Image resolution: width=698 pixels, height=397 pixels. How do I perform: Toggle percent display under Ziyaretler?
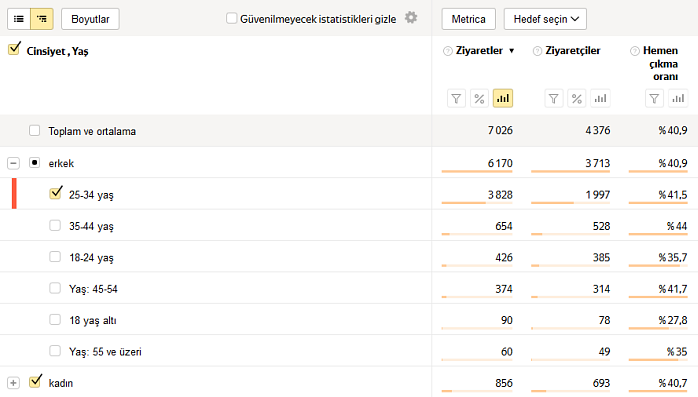click(479, 98)
